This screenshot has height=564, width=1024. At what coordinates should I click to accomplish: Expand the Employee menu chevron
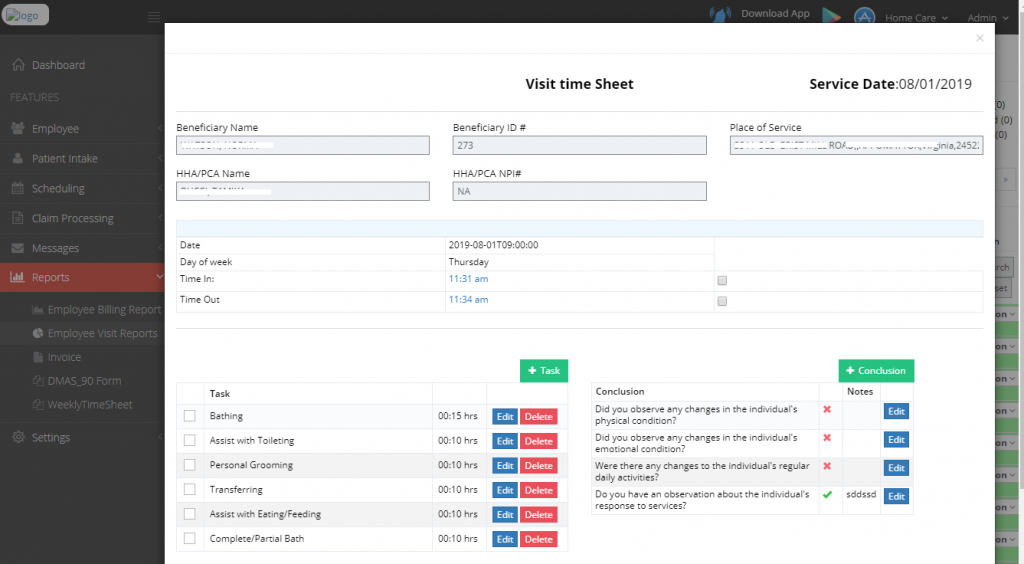point(160,128)
